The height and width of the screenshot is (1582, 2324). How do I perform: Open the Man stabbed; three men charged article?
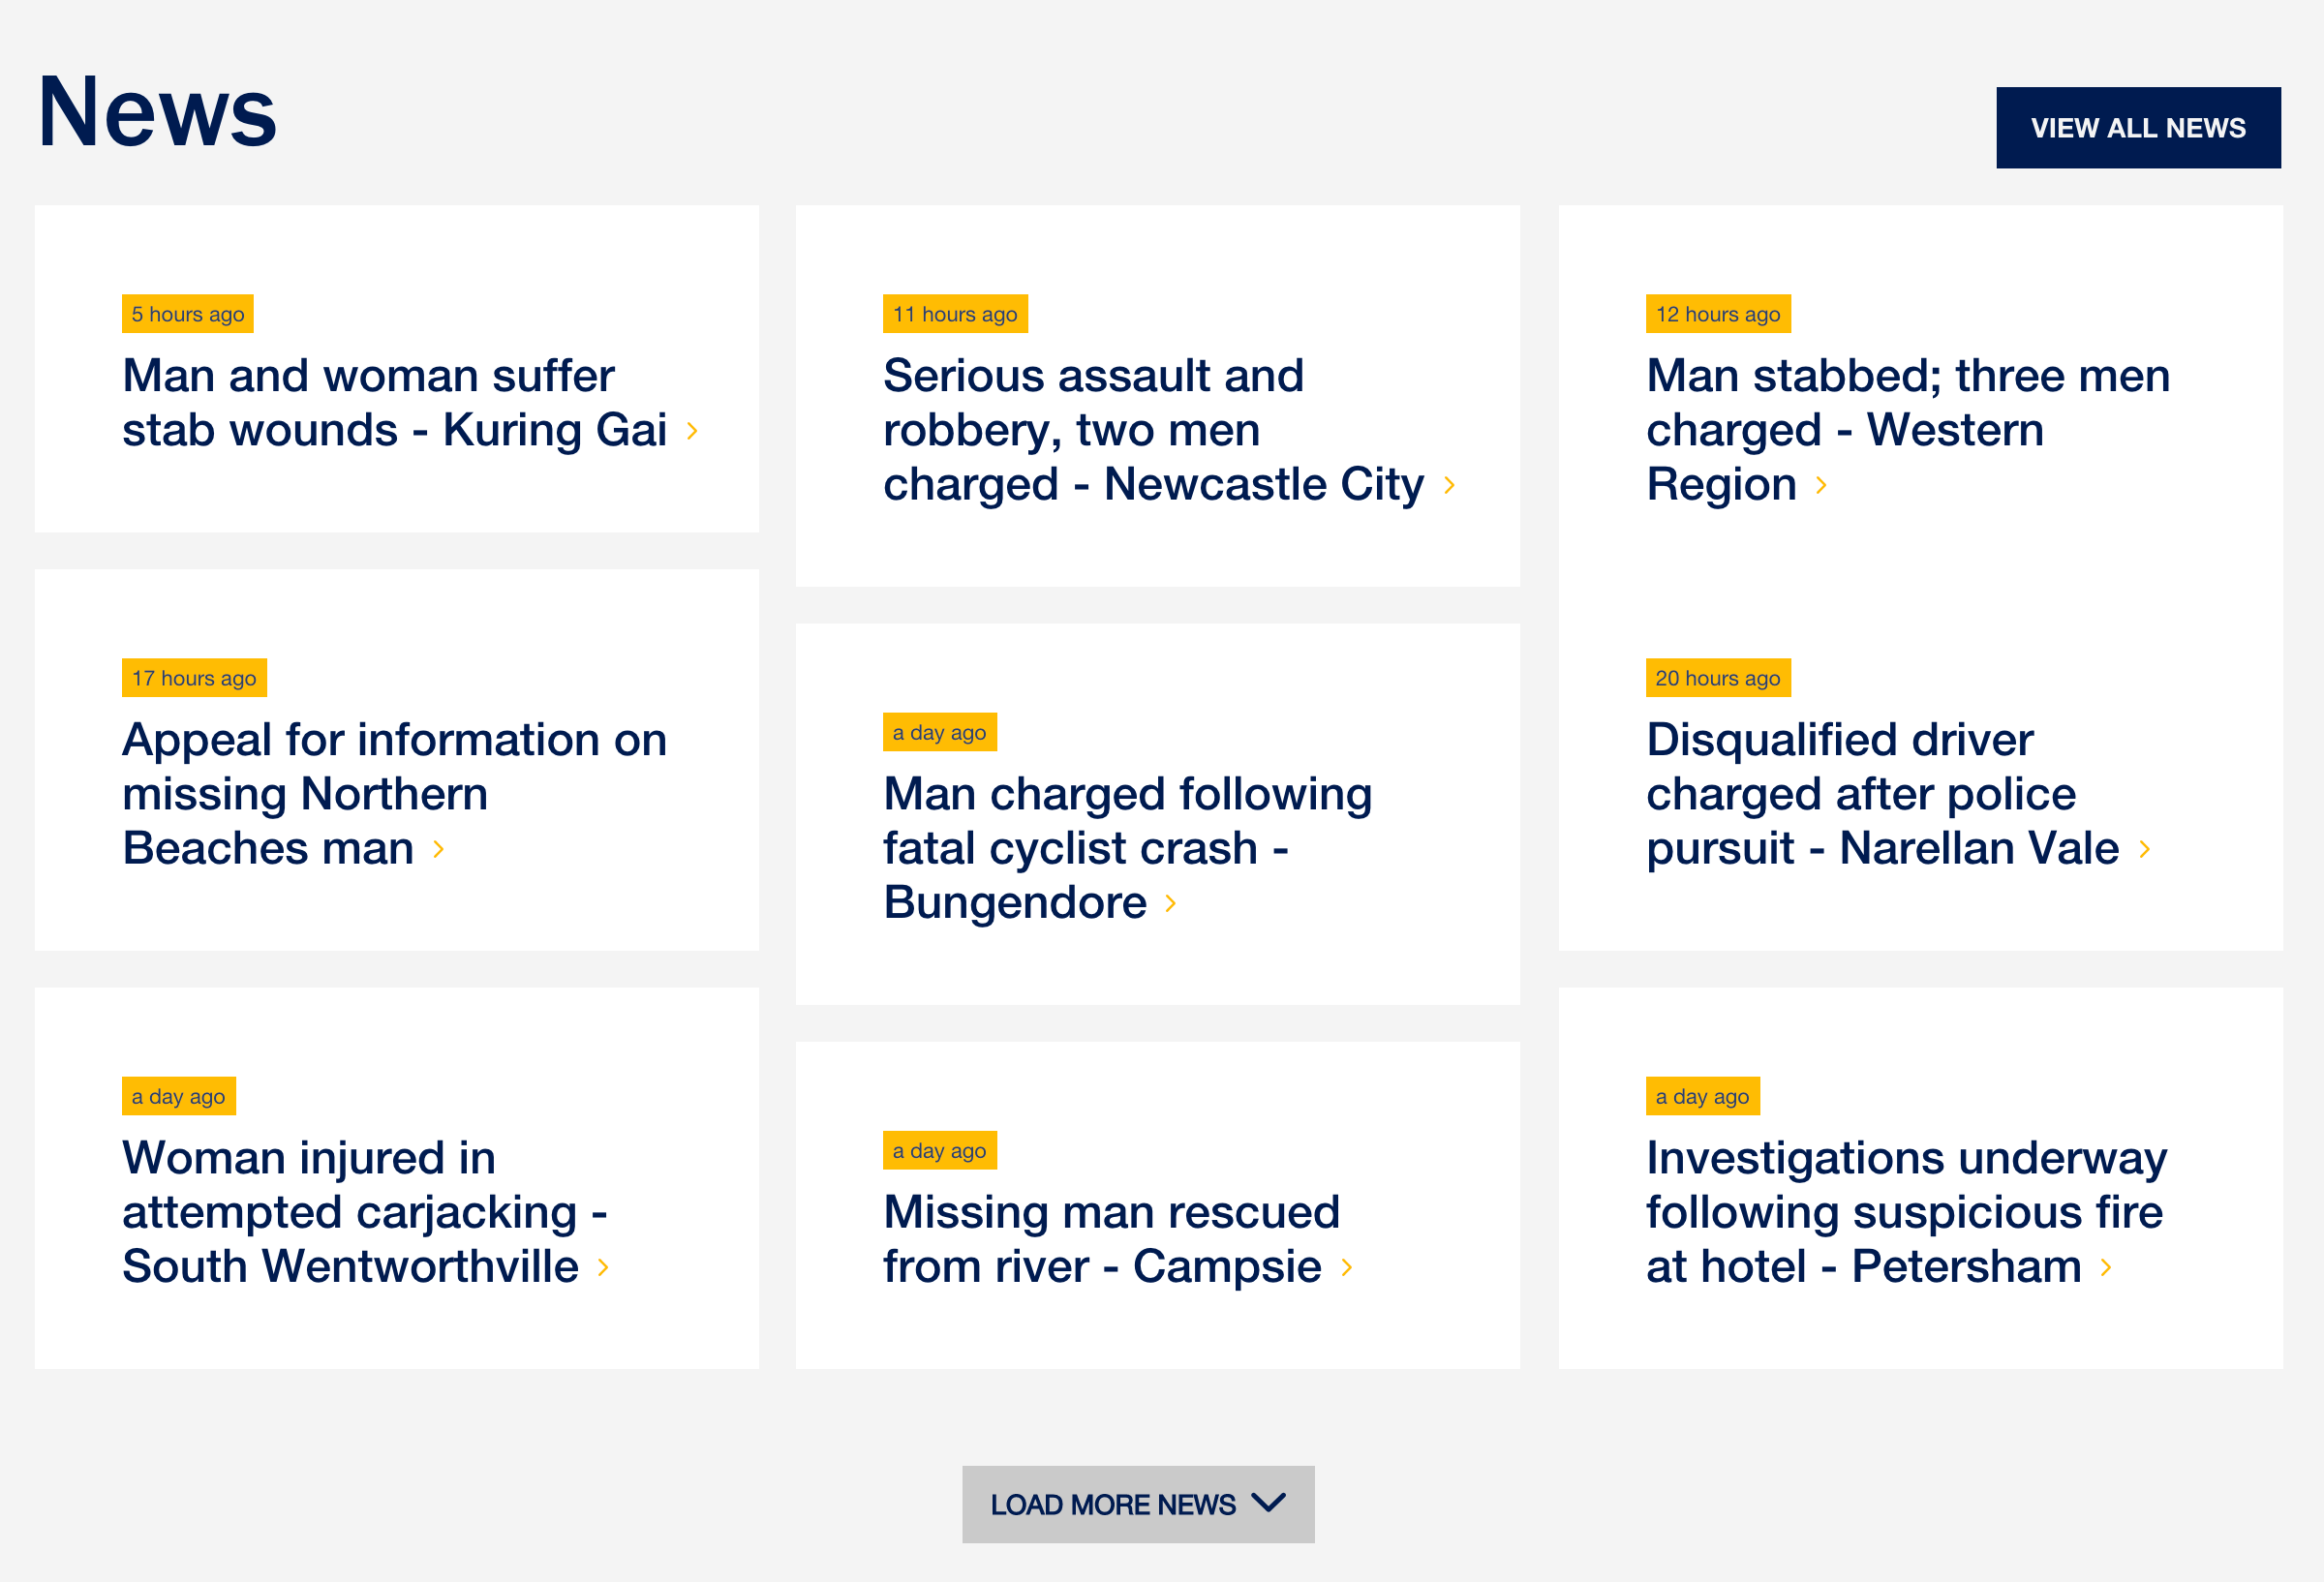point(1908,431)
